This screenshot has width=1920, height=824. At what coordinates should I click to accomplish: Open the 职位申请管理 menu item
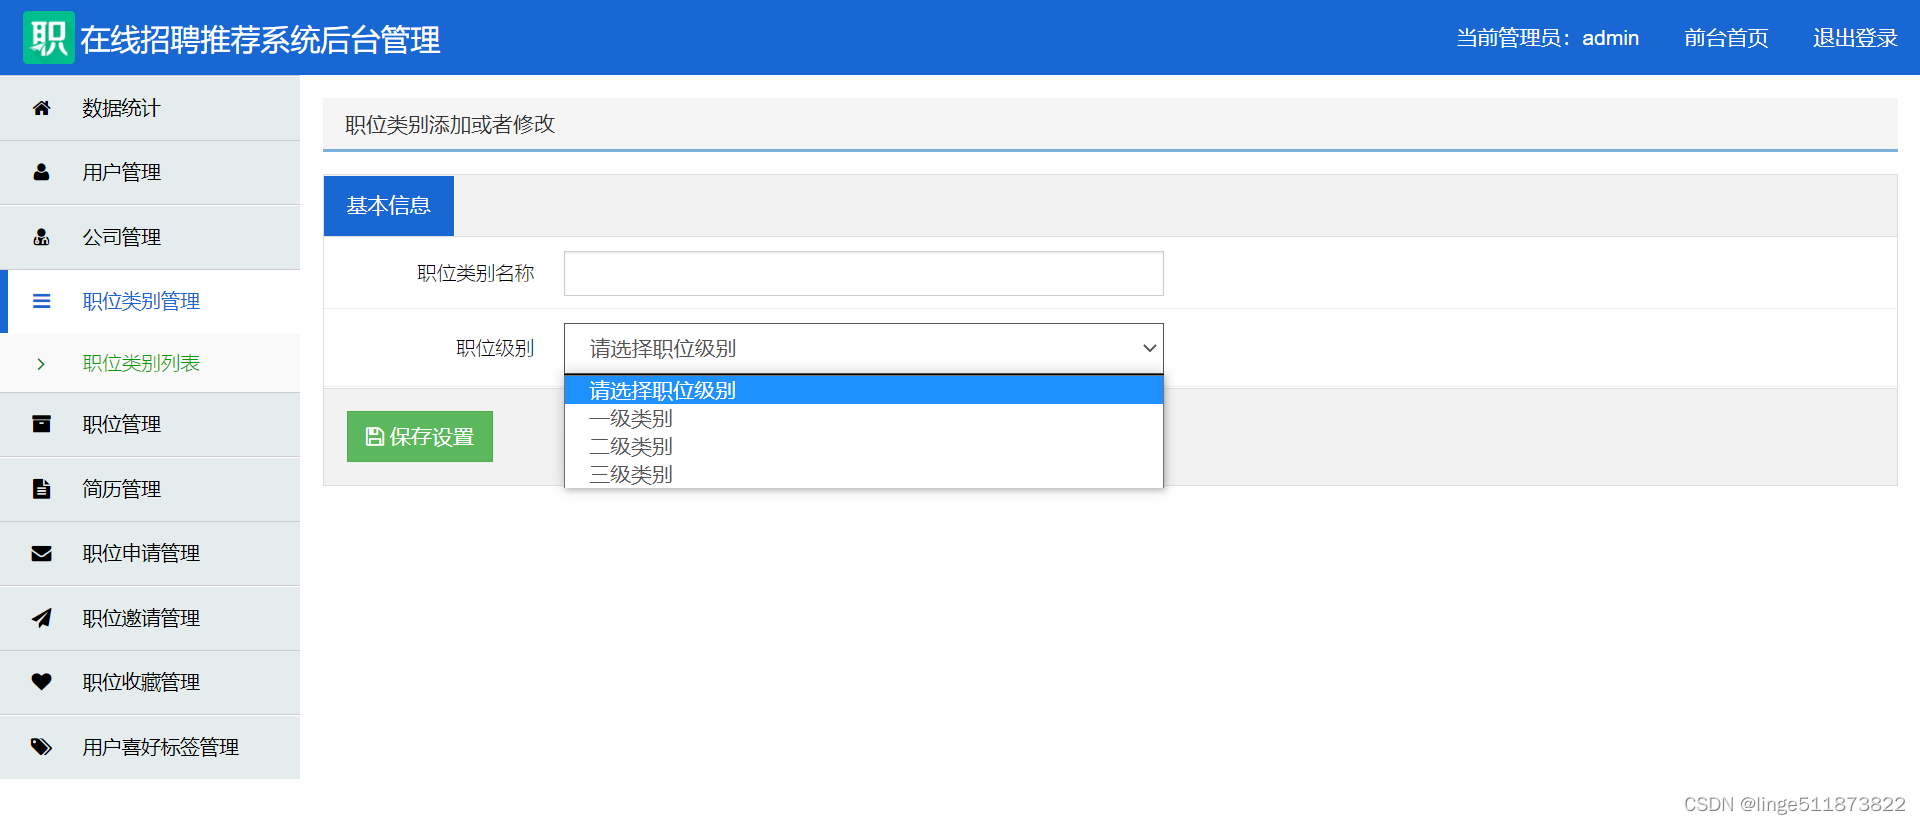[x=150, y=553]
